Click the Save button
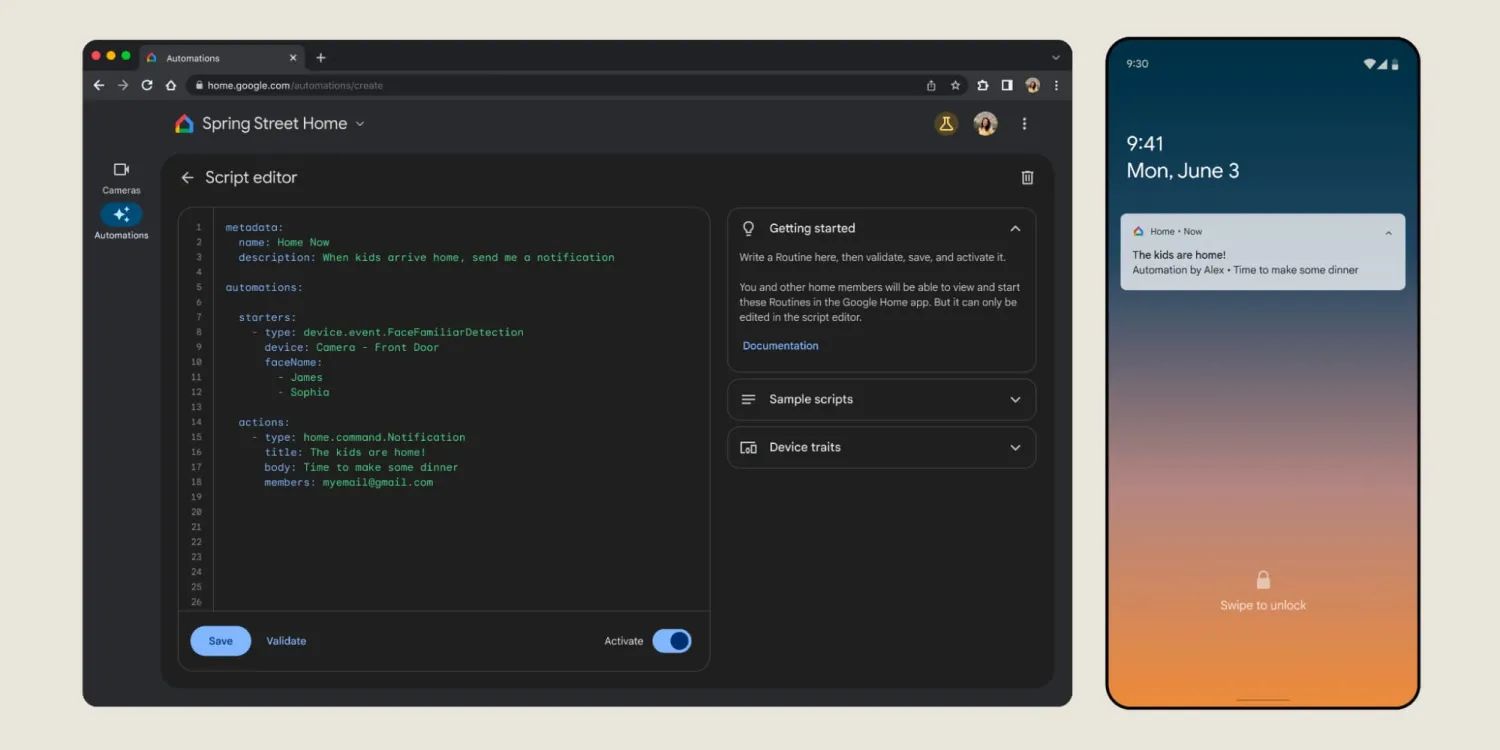The width and height of the screenshot is (1500, 750). click(220, 641)
